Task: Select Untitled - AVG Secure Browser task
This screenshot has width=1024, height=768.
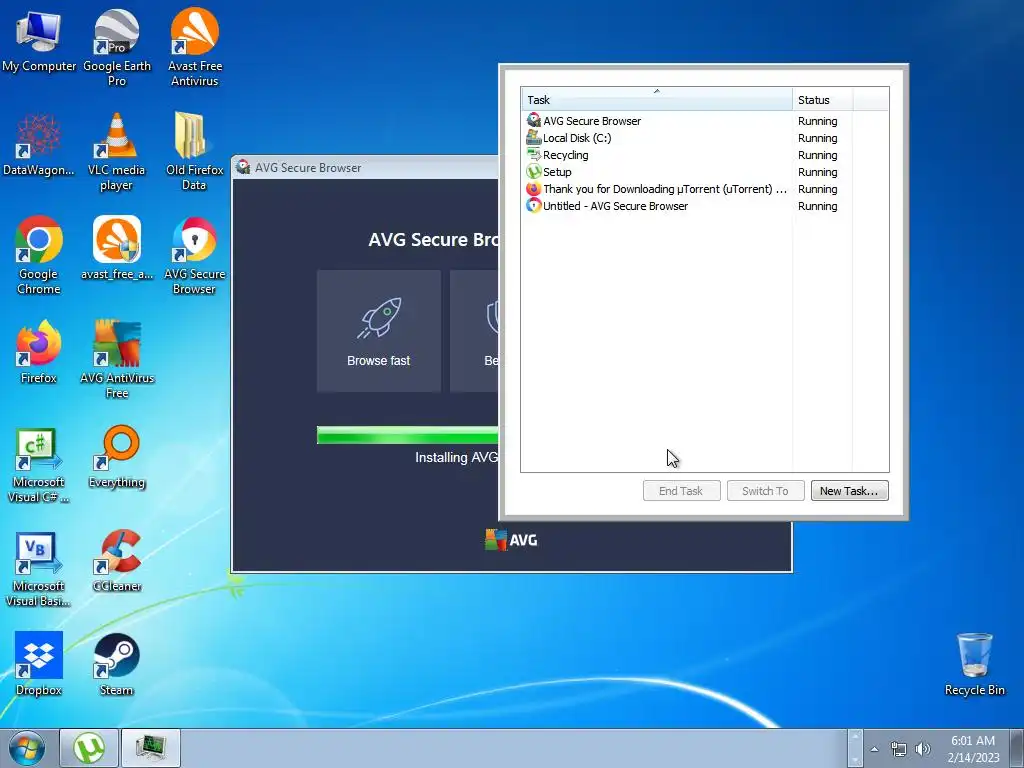Action: coord(705,206)
